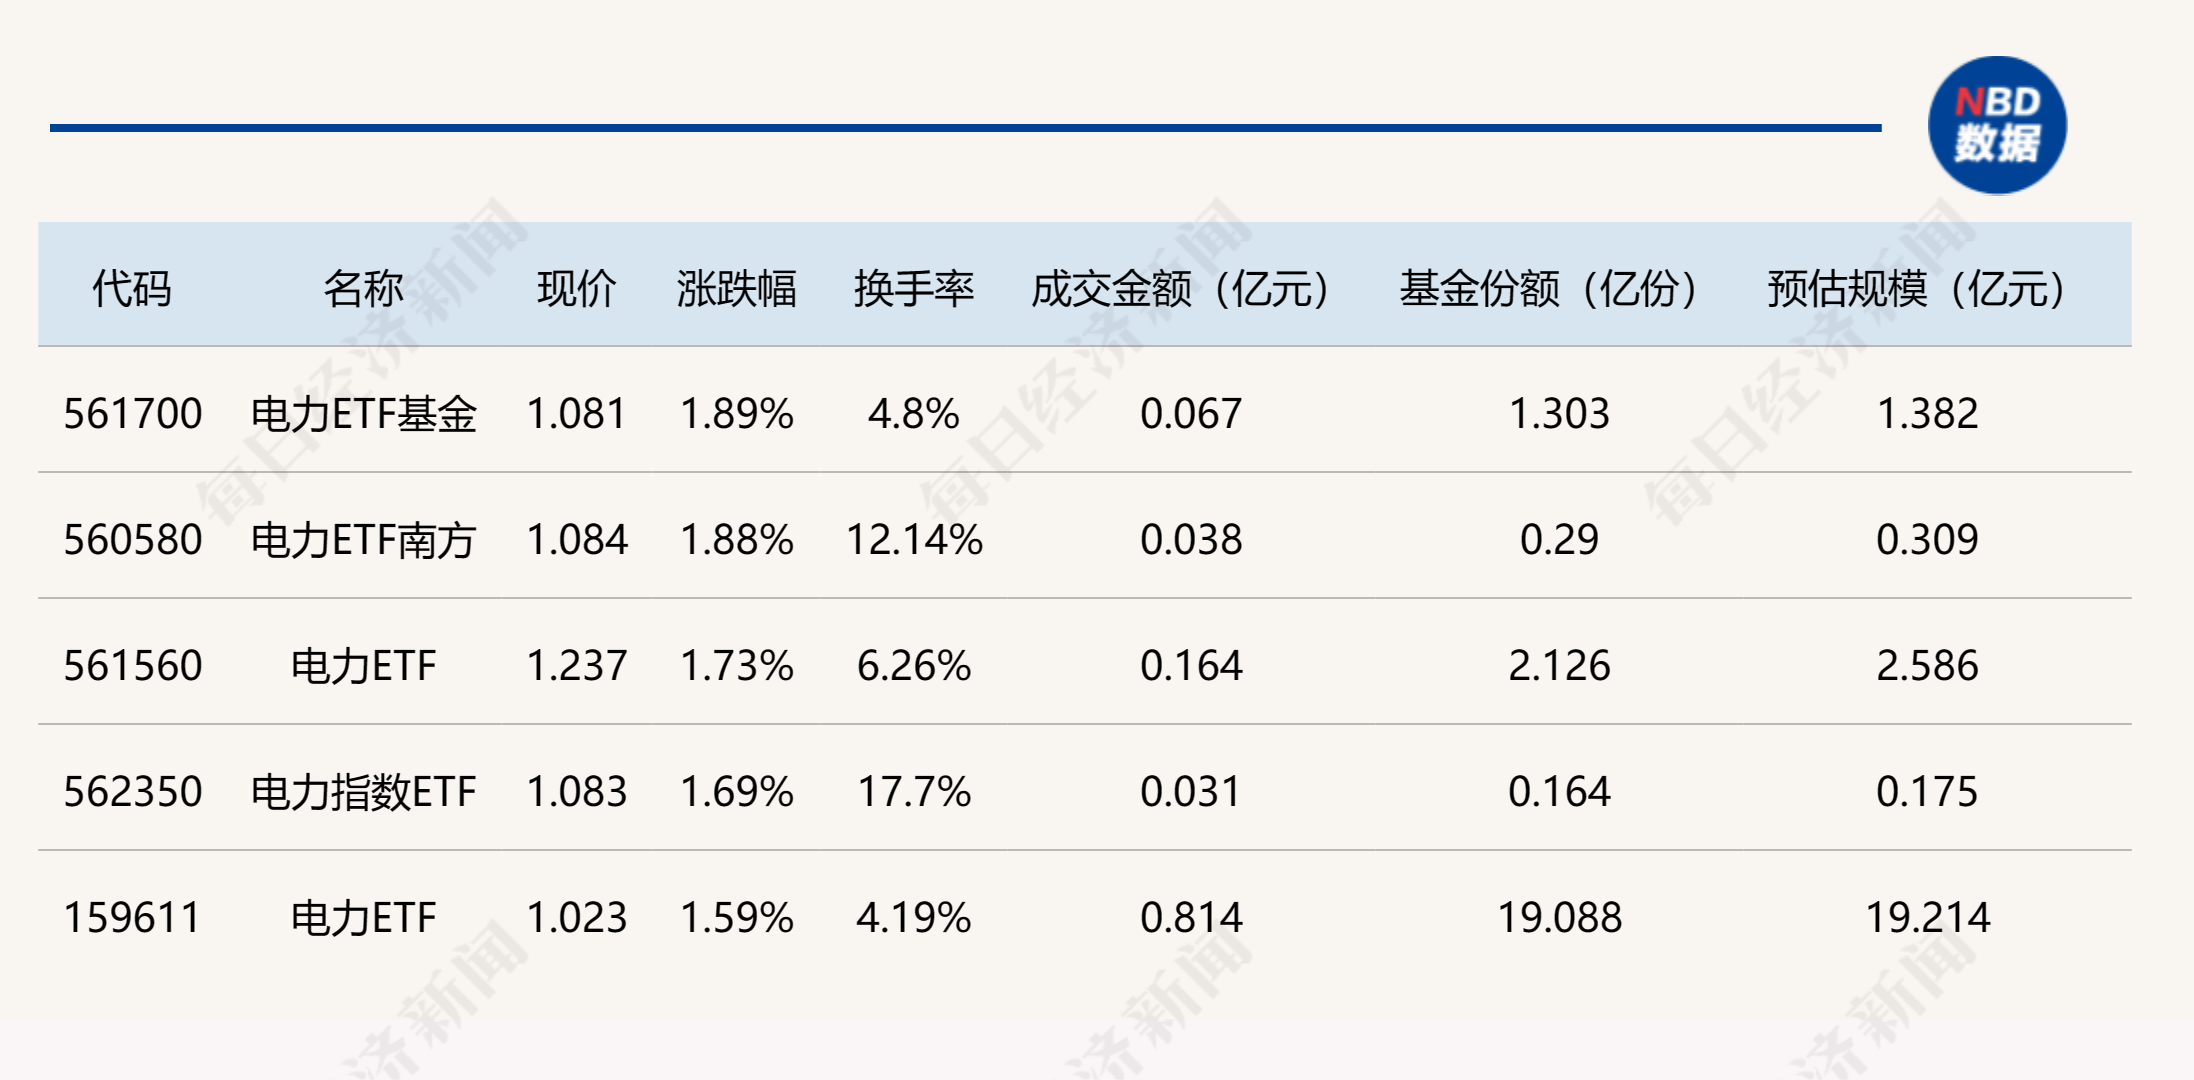
Task: Select fund code 561560
Action: coord(133,665)
